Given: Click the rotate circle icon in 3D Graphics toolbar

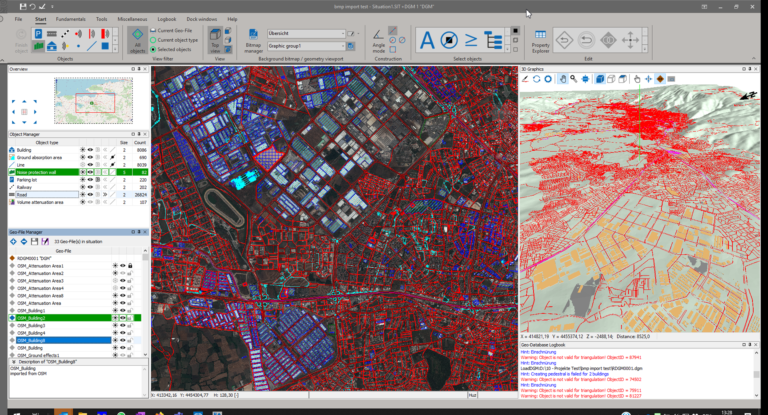Looking at the screenshot, I should tap(536, 79).
